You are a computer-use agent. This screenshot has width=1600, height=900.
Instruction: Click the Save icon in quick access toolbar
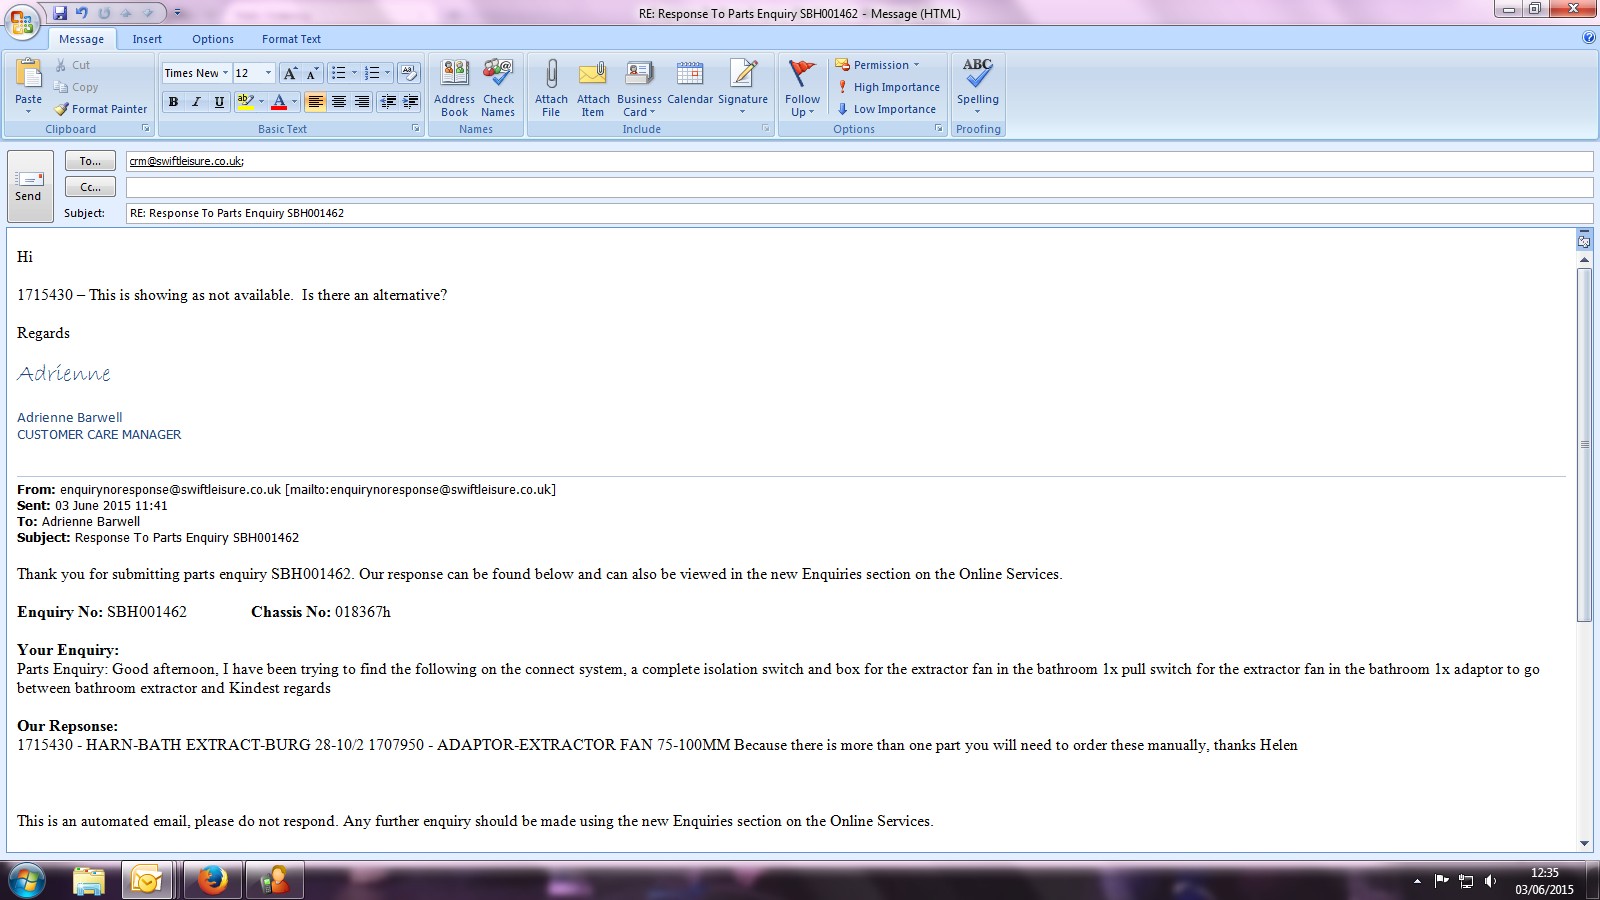click(x=60, y=13)
